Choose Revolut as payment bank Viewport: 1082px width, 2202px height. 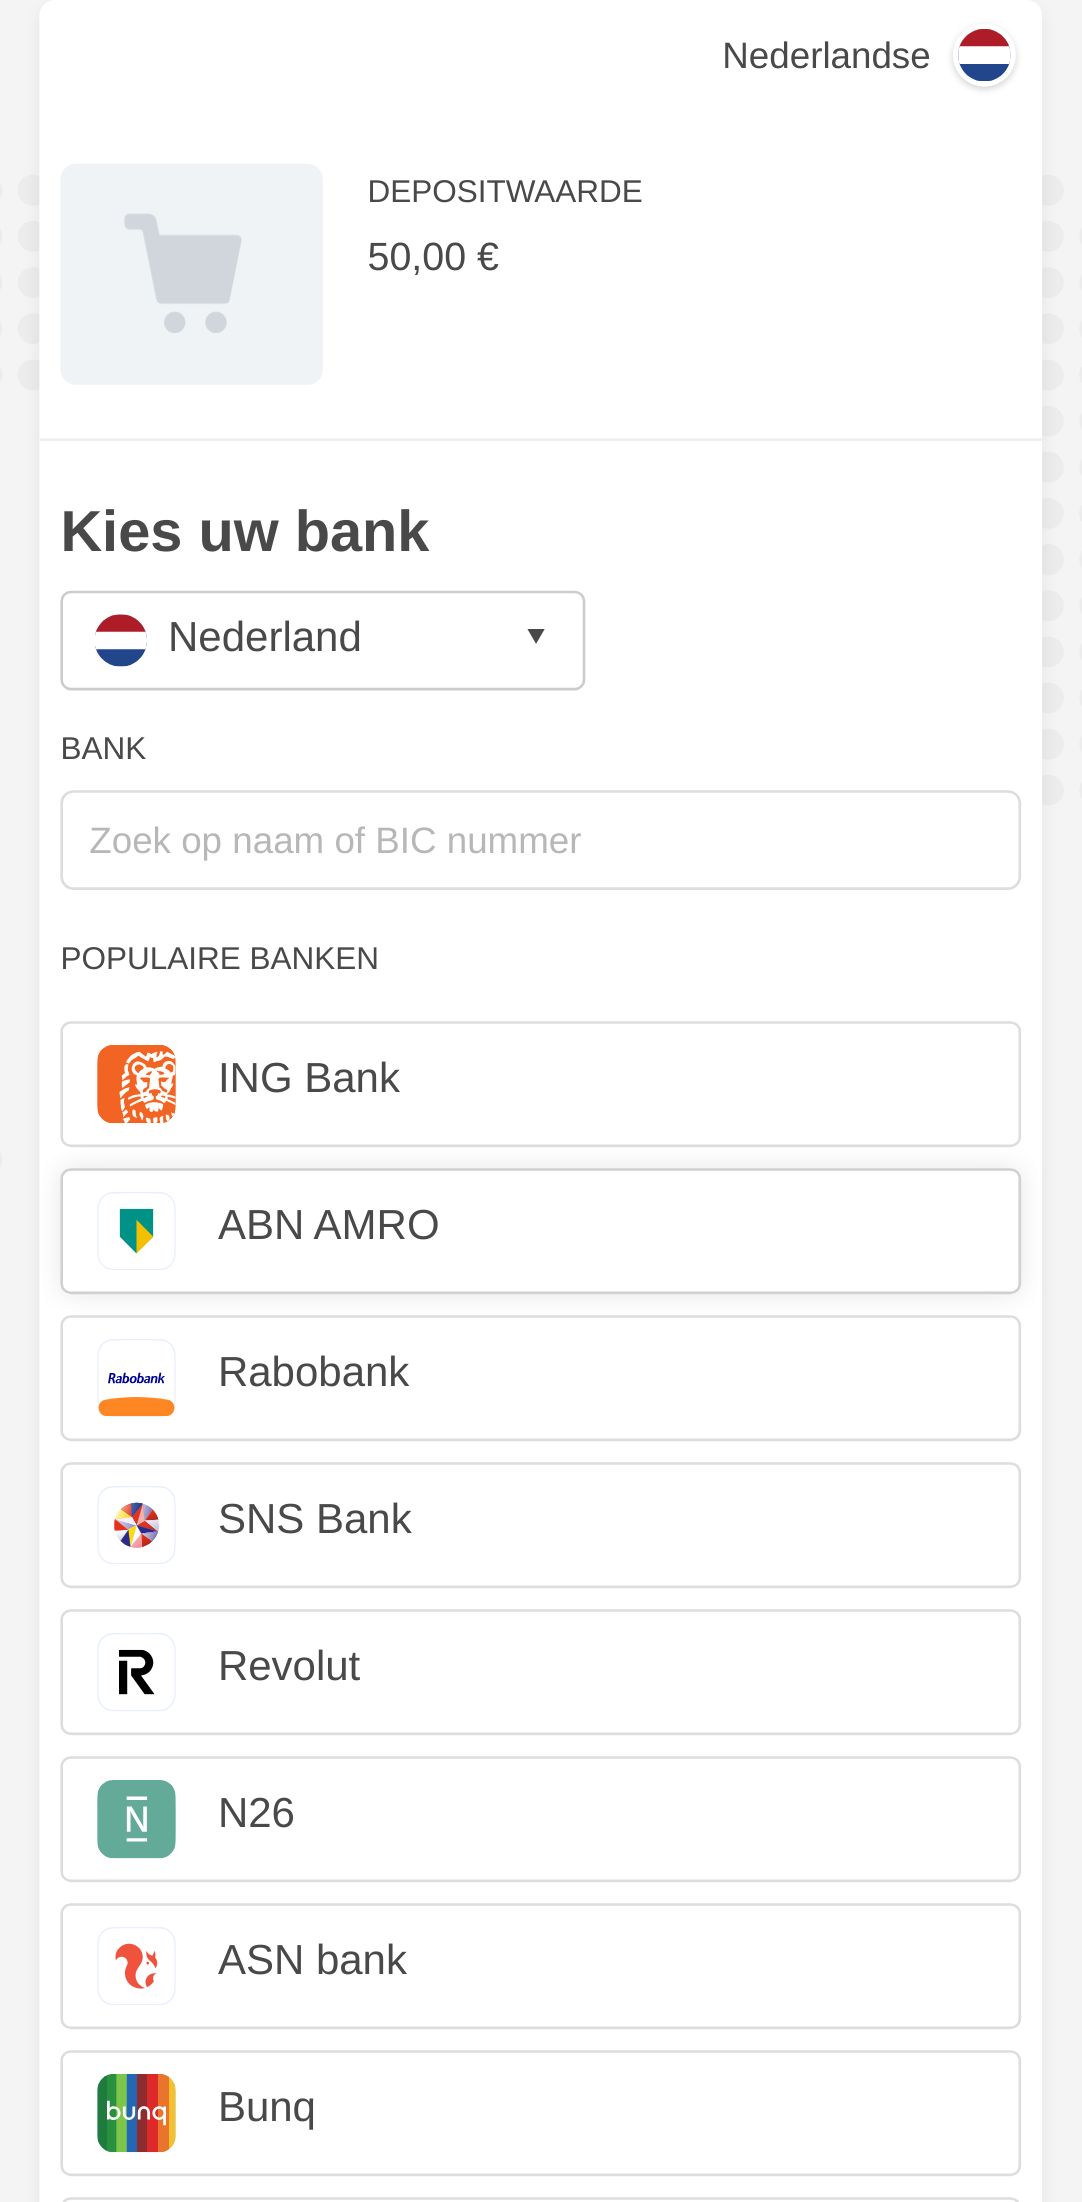click(540, 1672)
